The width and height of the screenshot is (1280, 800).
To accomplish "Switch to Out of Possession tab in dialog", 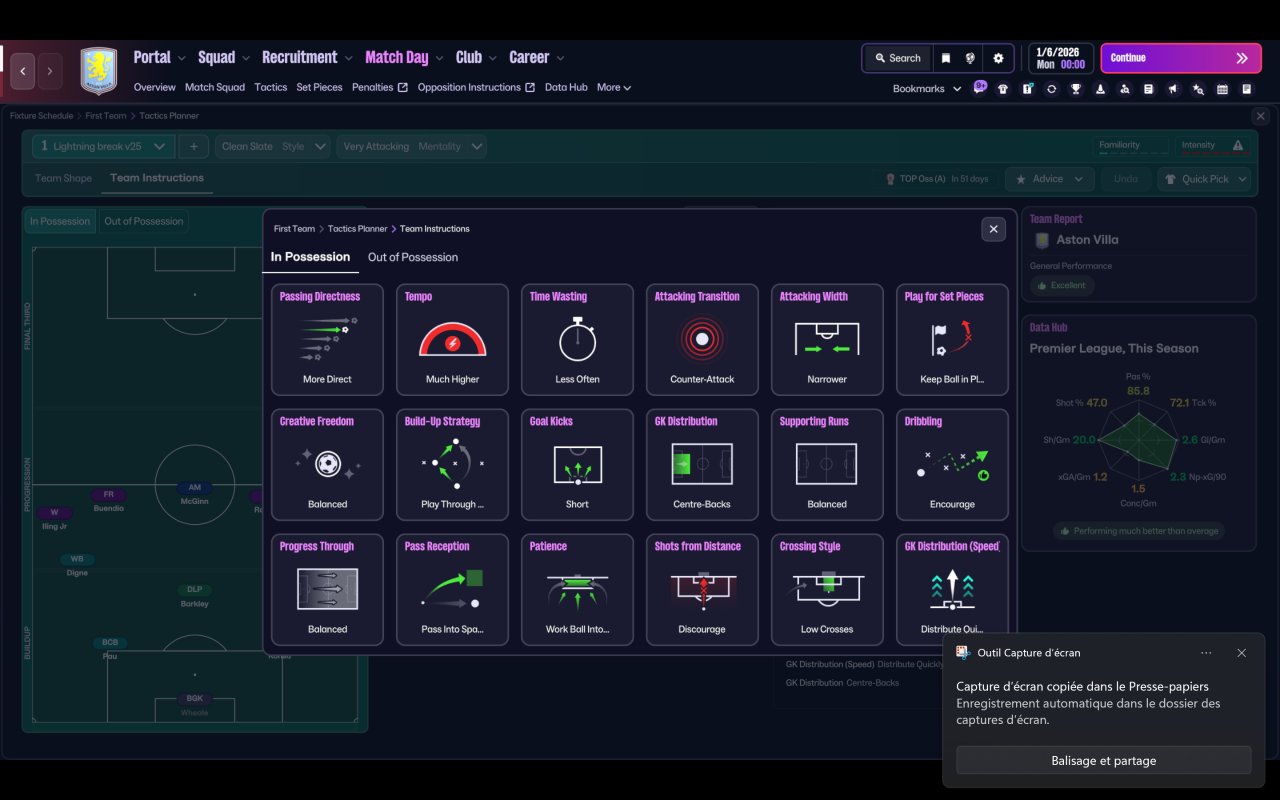I will (x=412, y=257).
